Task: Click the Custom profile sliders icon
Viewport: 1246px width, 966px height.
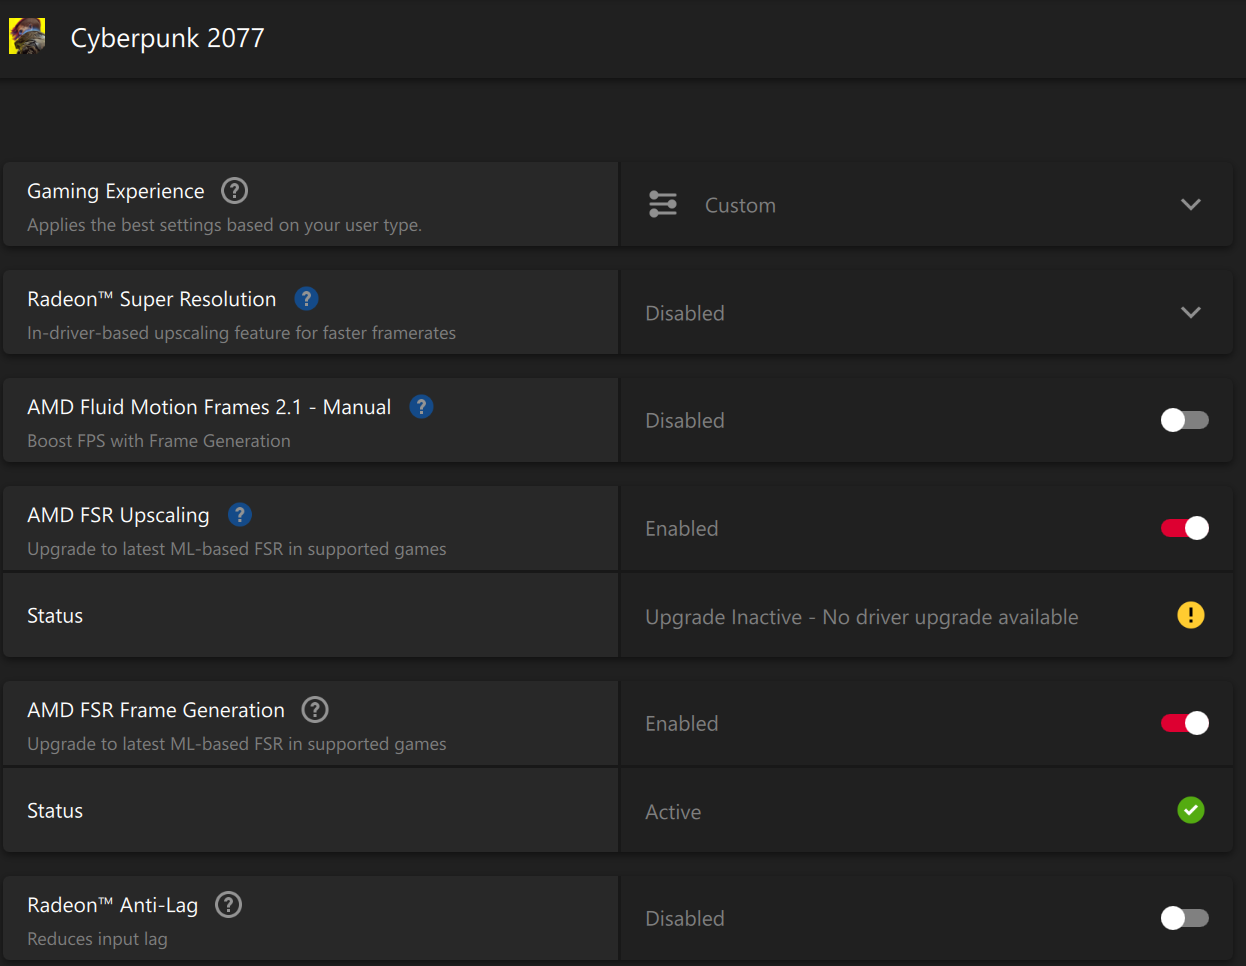Action: [663, 204]
